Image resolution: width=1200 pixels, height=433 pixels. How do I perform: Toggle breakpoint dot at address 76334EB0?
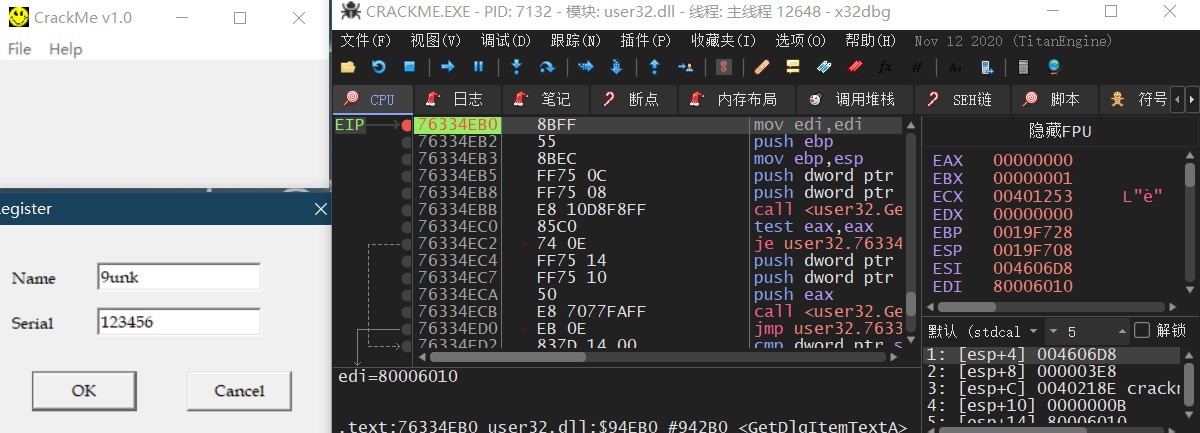[x=406, y=126]
